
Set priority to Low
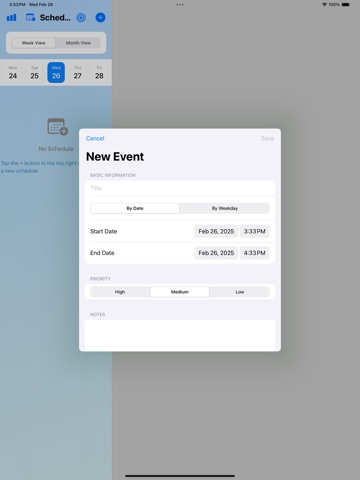pyautogui.click(x=240, y=292)
